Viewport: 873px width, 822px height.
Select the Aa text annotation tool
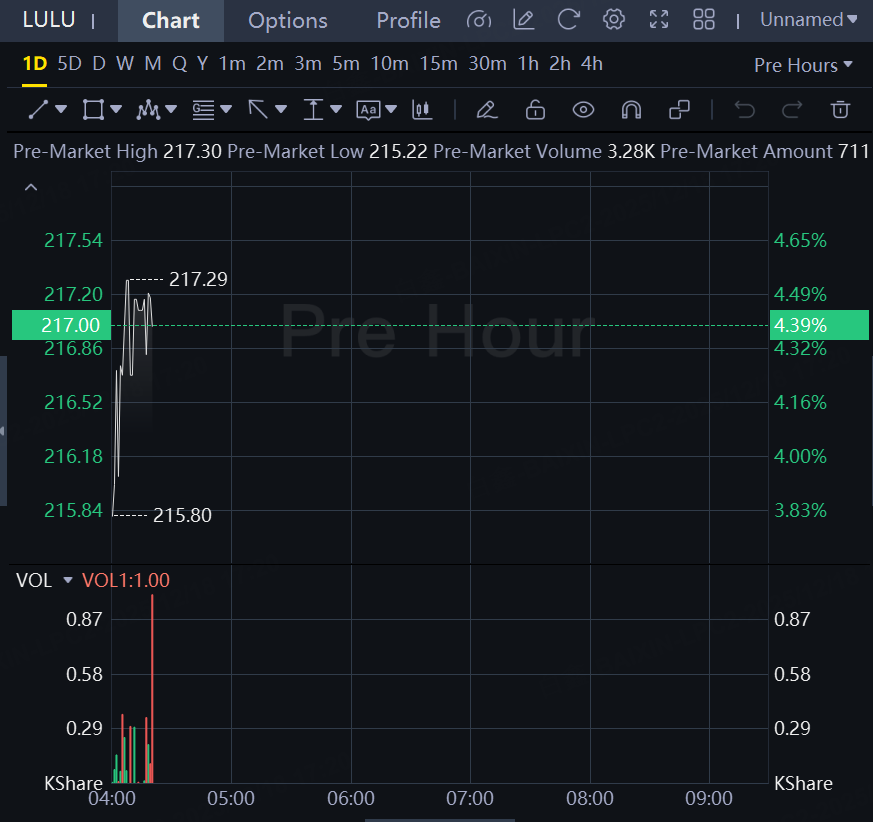(368, 110)
